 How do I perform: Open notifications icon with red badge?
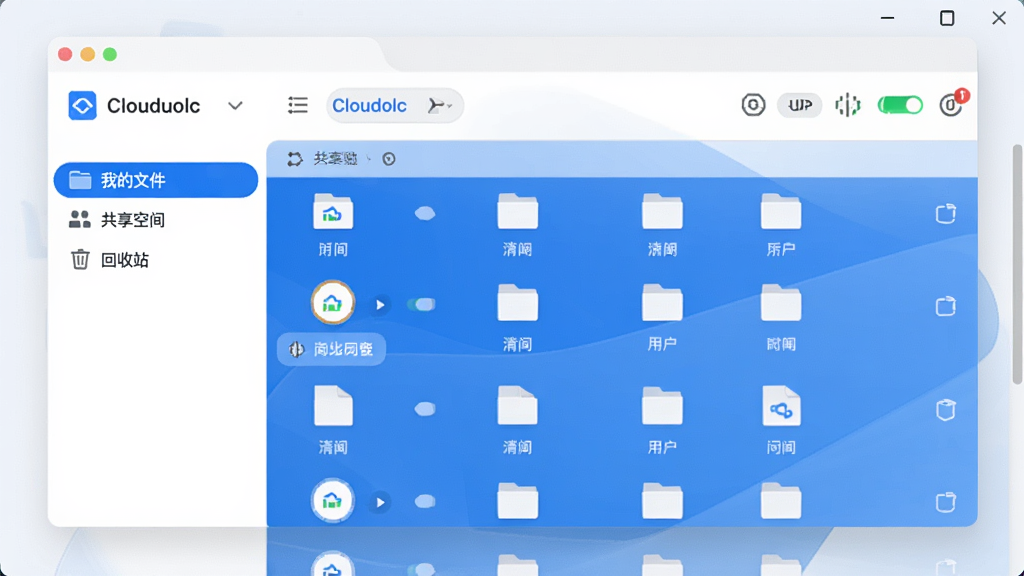(952, 104)
